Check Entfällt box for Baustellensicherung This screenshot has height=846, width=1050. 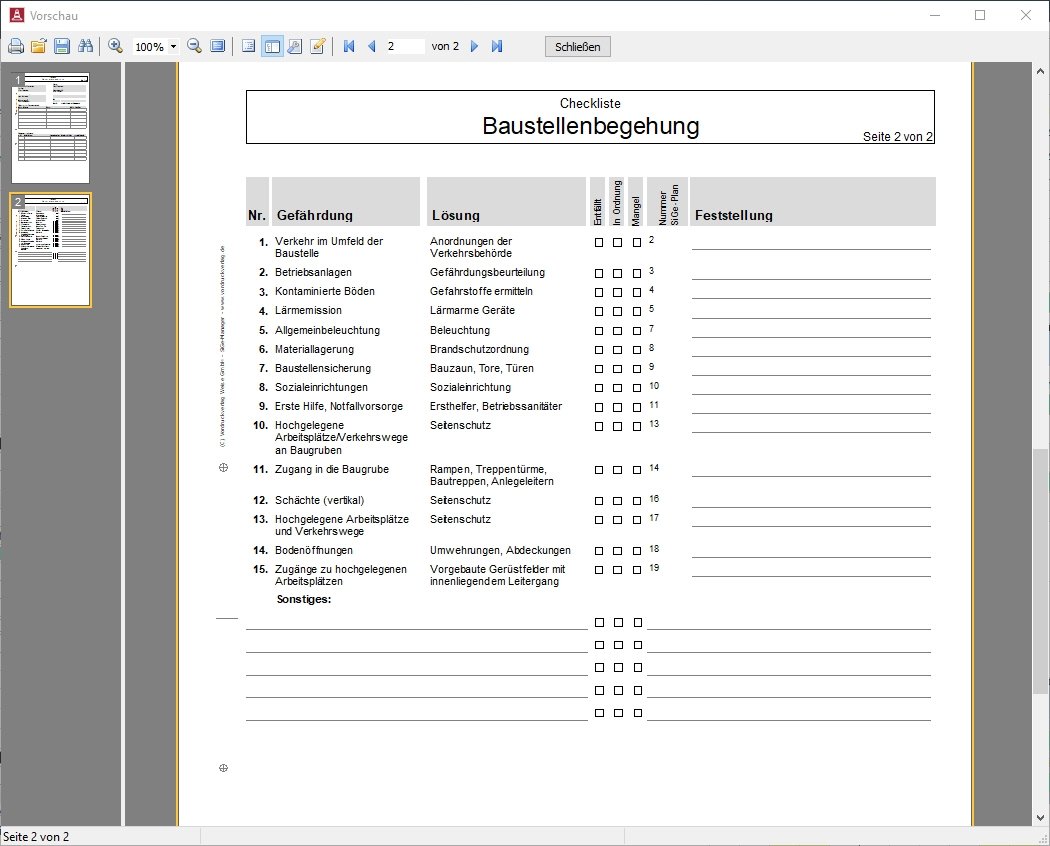click(599, 369)
